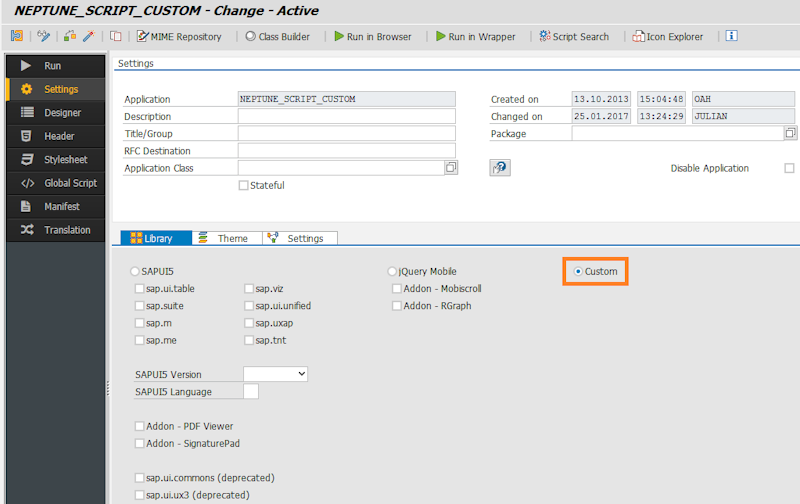Select the Custom radio button
This screenshot has width=800, height=504.
tap(578, 271)
